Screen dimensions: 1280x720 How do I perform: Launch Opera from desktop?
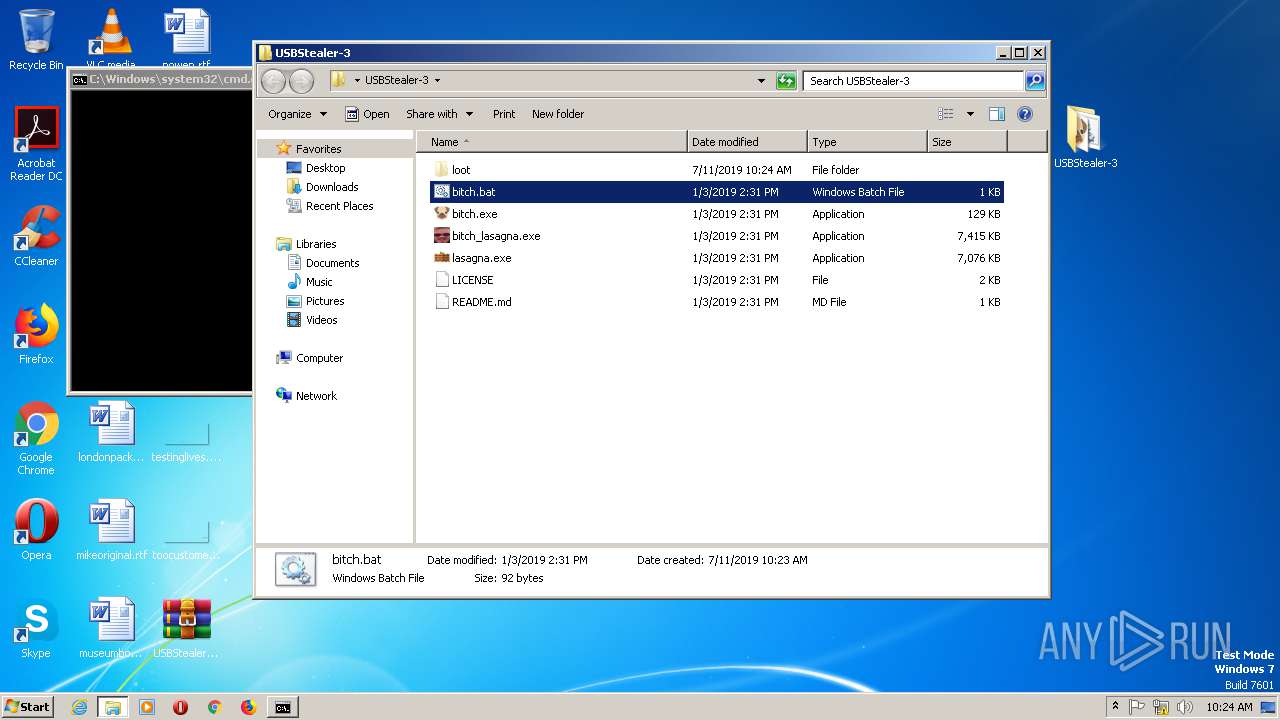36,529
